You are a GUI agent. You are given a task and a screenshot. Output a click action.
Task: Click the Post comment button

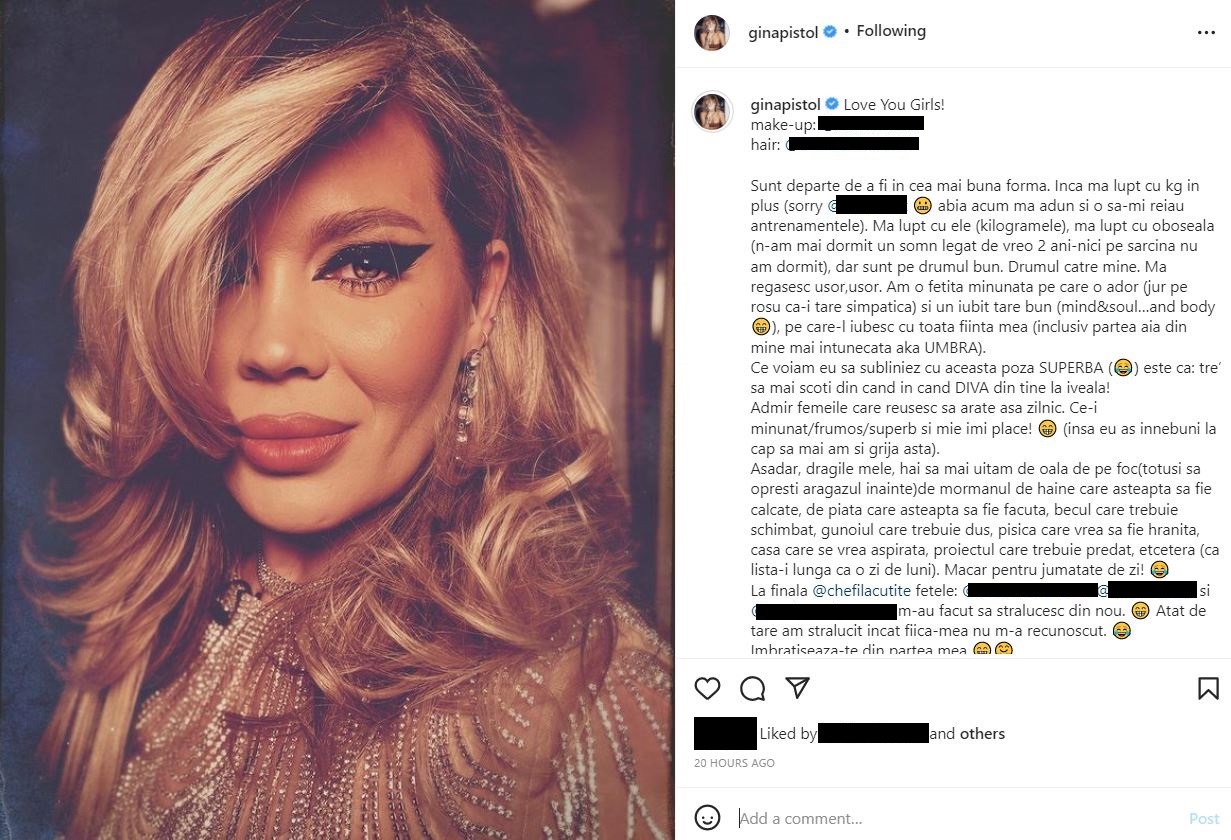point(1204,818)
